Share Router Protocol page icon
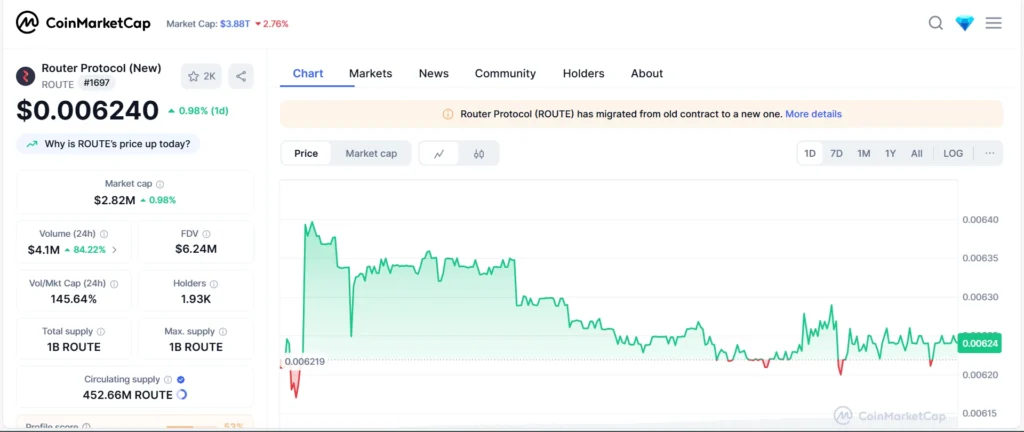Viewport: 1024px width, 432px height. coord(241,76)
